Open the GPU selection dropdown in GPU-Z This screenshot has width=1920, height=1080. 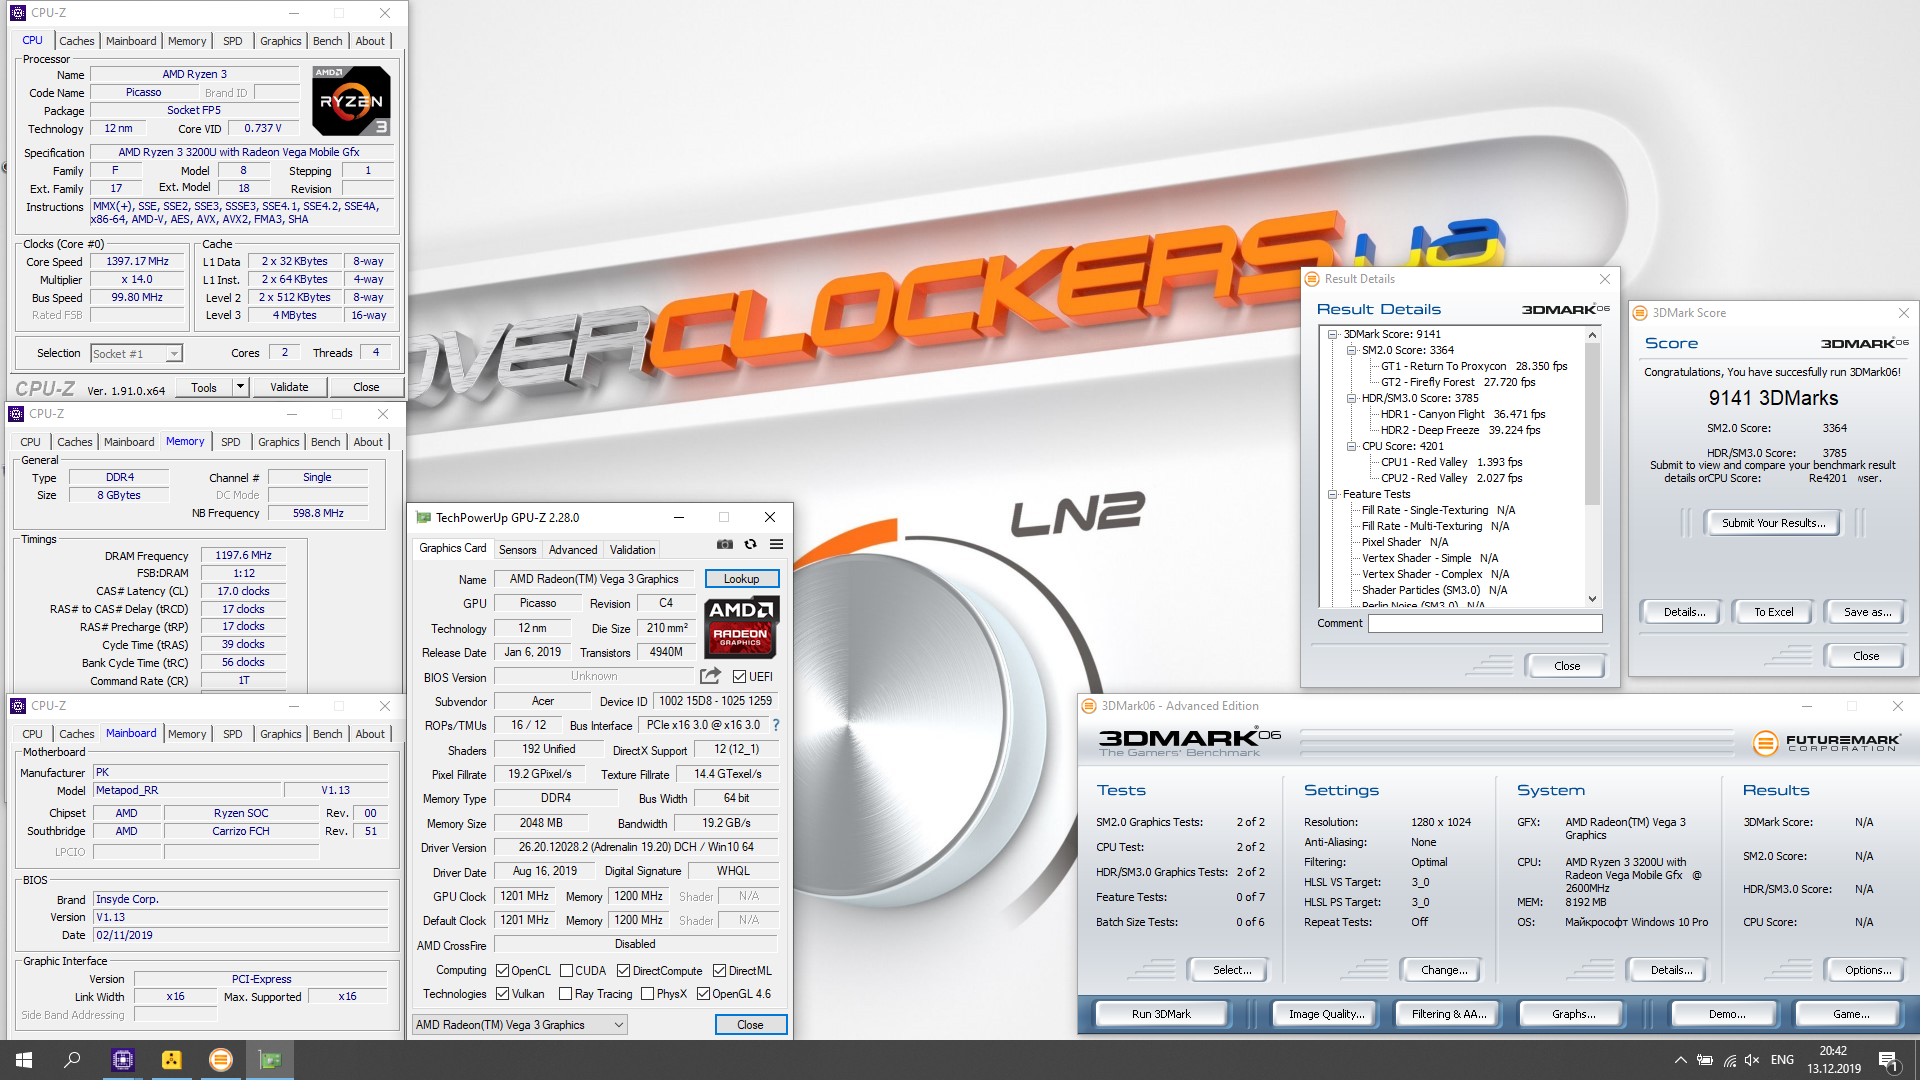pos(520,1025)
